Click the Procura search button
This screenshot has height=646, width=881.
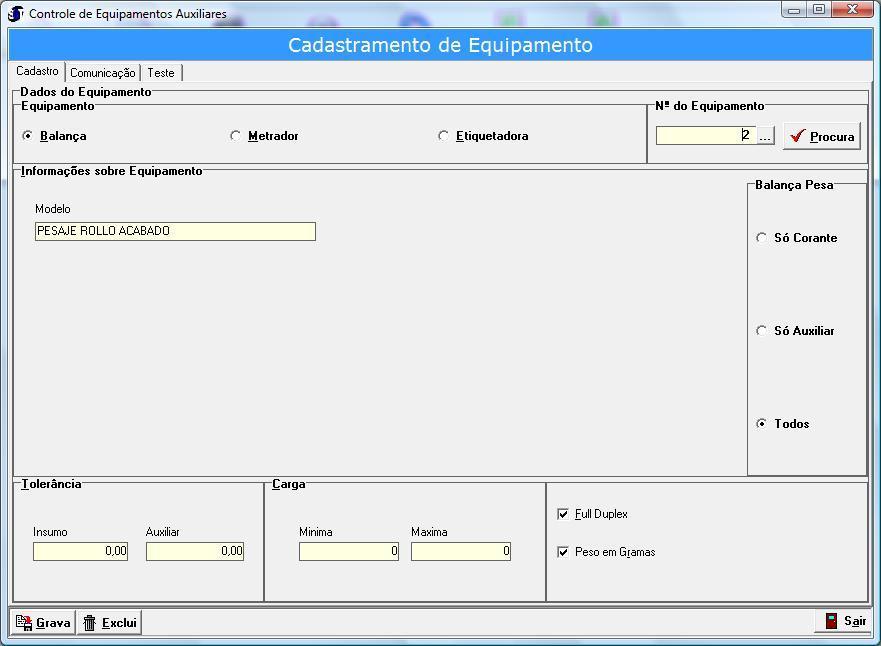[821, 136]
